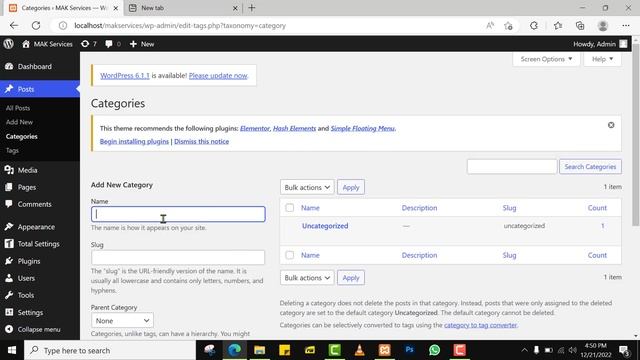Open File Explorer in taskbar

259,350
